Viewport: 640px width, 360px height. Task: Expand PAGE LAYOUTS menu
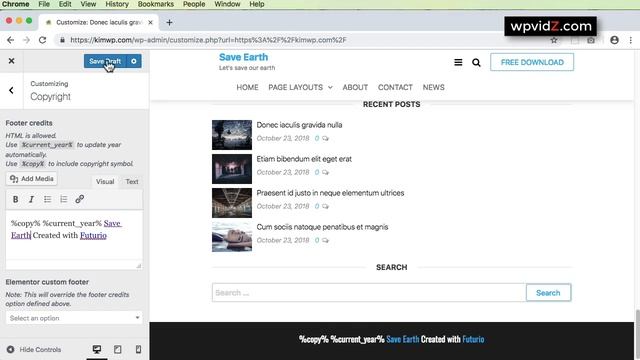click(x=300, y=87)
